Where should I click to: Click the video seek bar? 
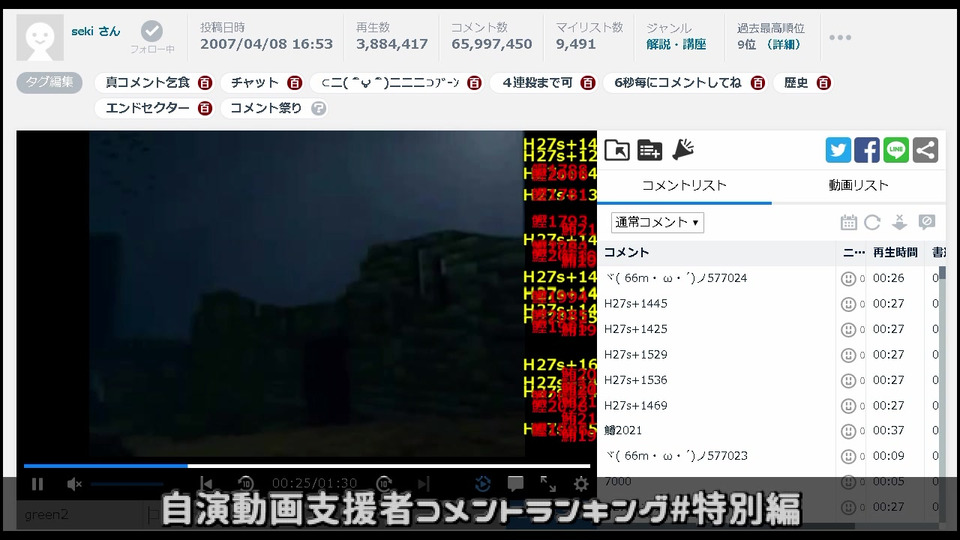click(x=307, y=466)
